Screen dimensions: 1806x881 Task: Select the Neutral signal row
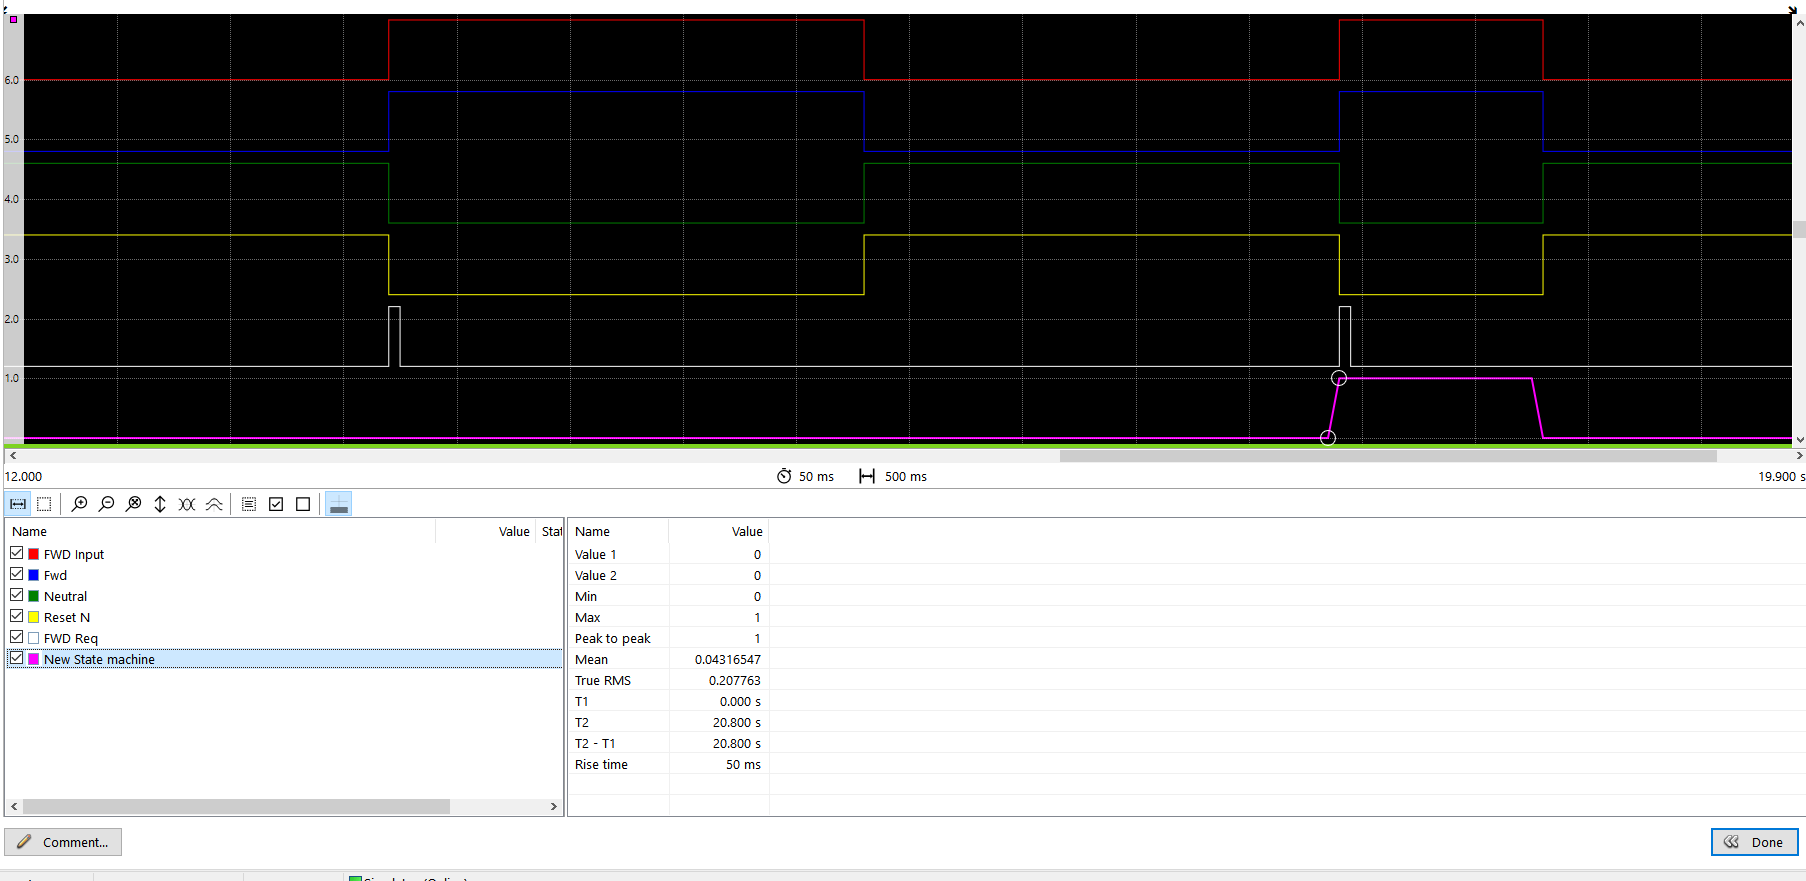(284, 596)
